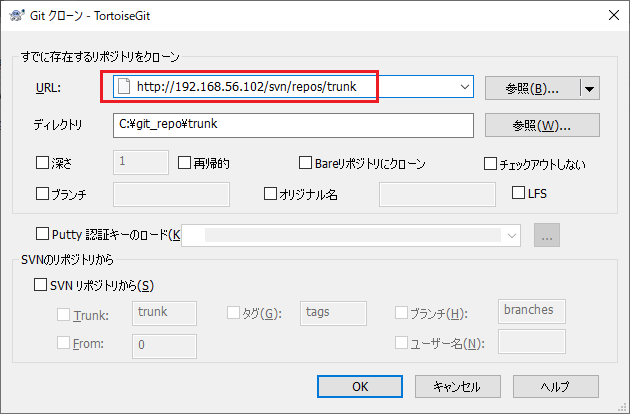
Task: Click the キャンセル button
Action: point(458,386)
